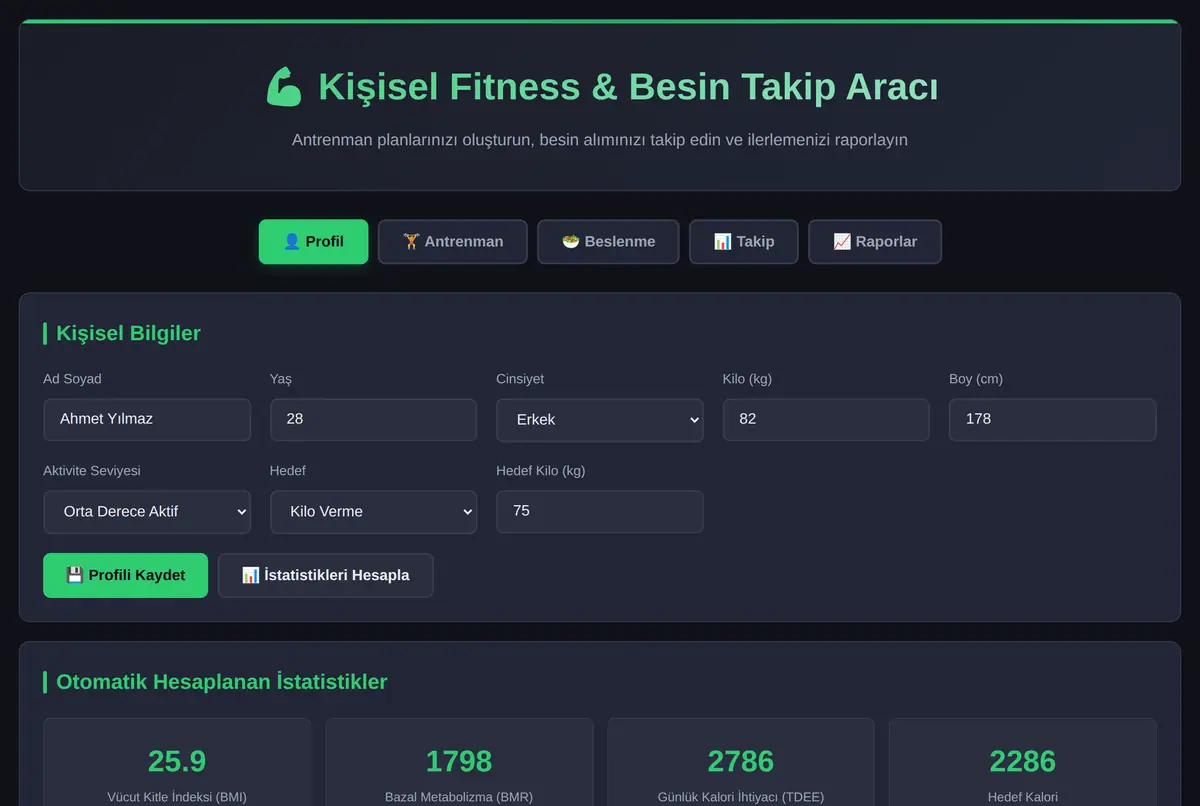Click the Vücut Kitle İndeksi (BMI) label
Viewport: 1200px width, 806px height.
pos(177,797)
